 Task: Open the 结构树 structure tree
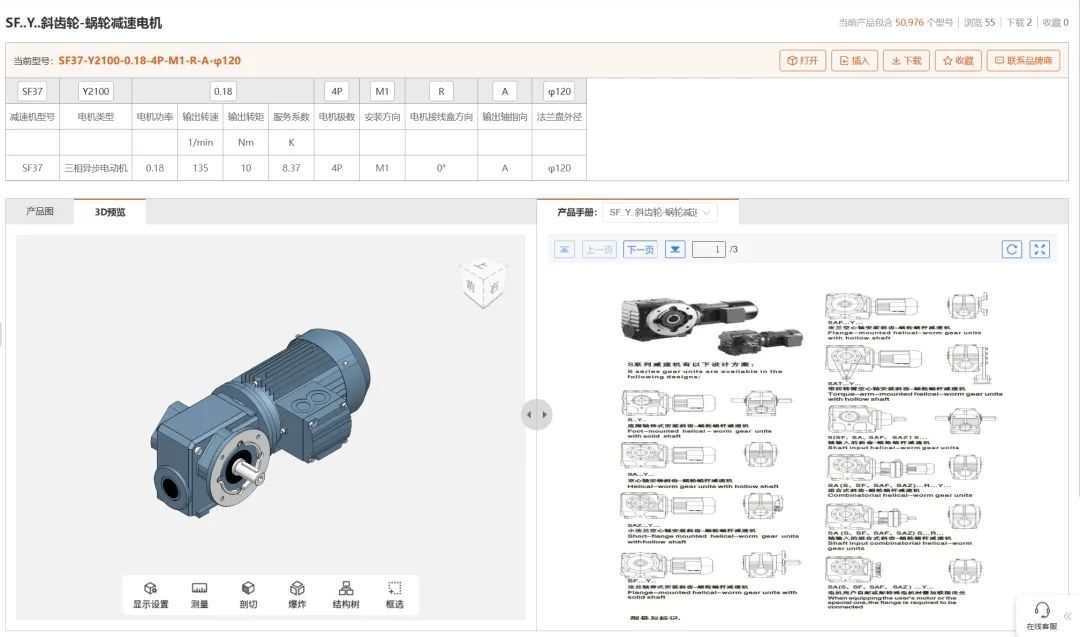click(x=346, y=595)
